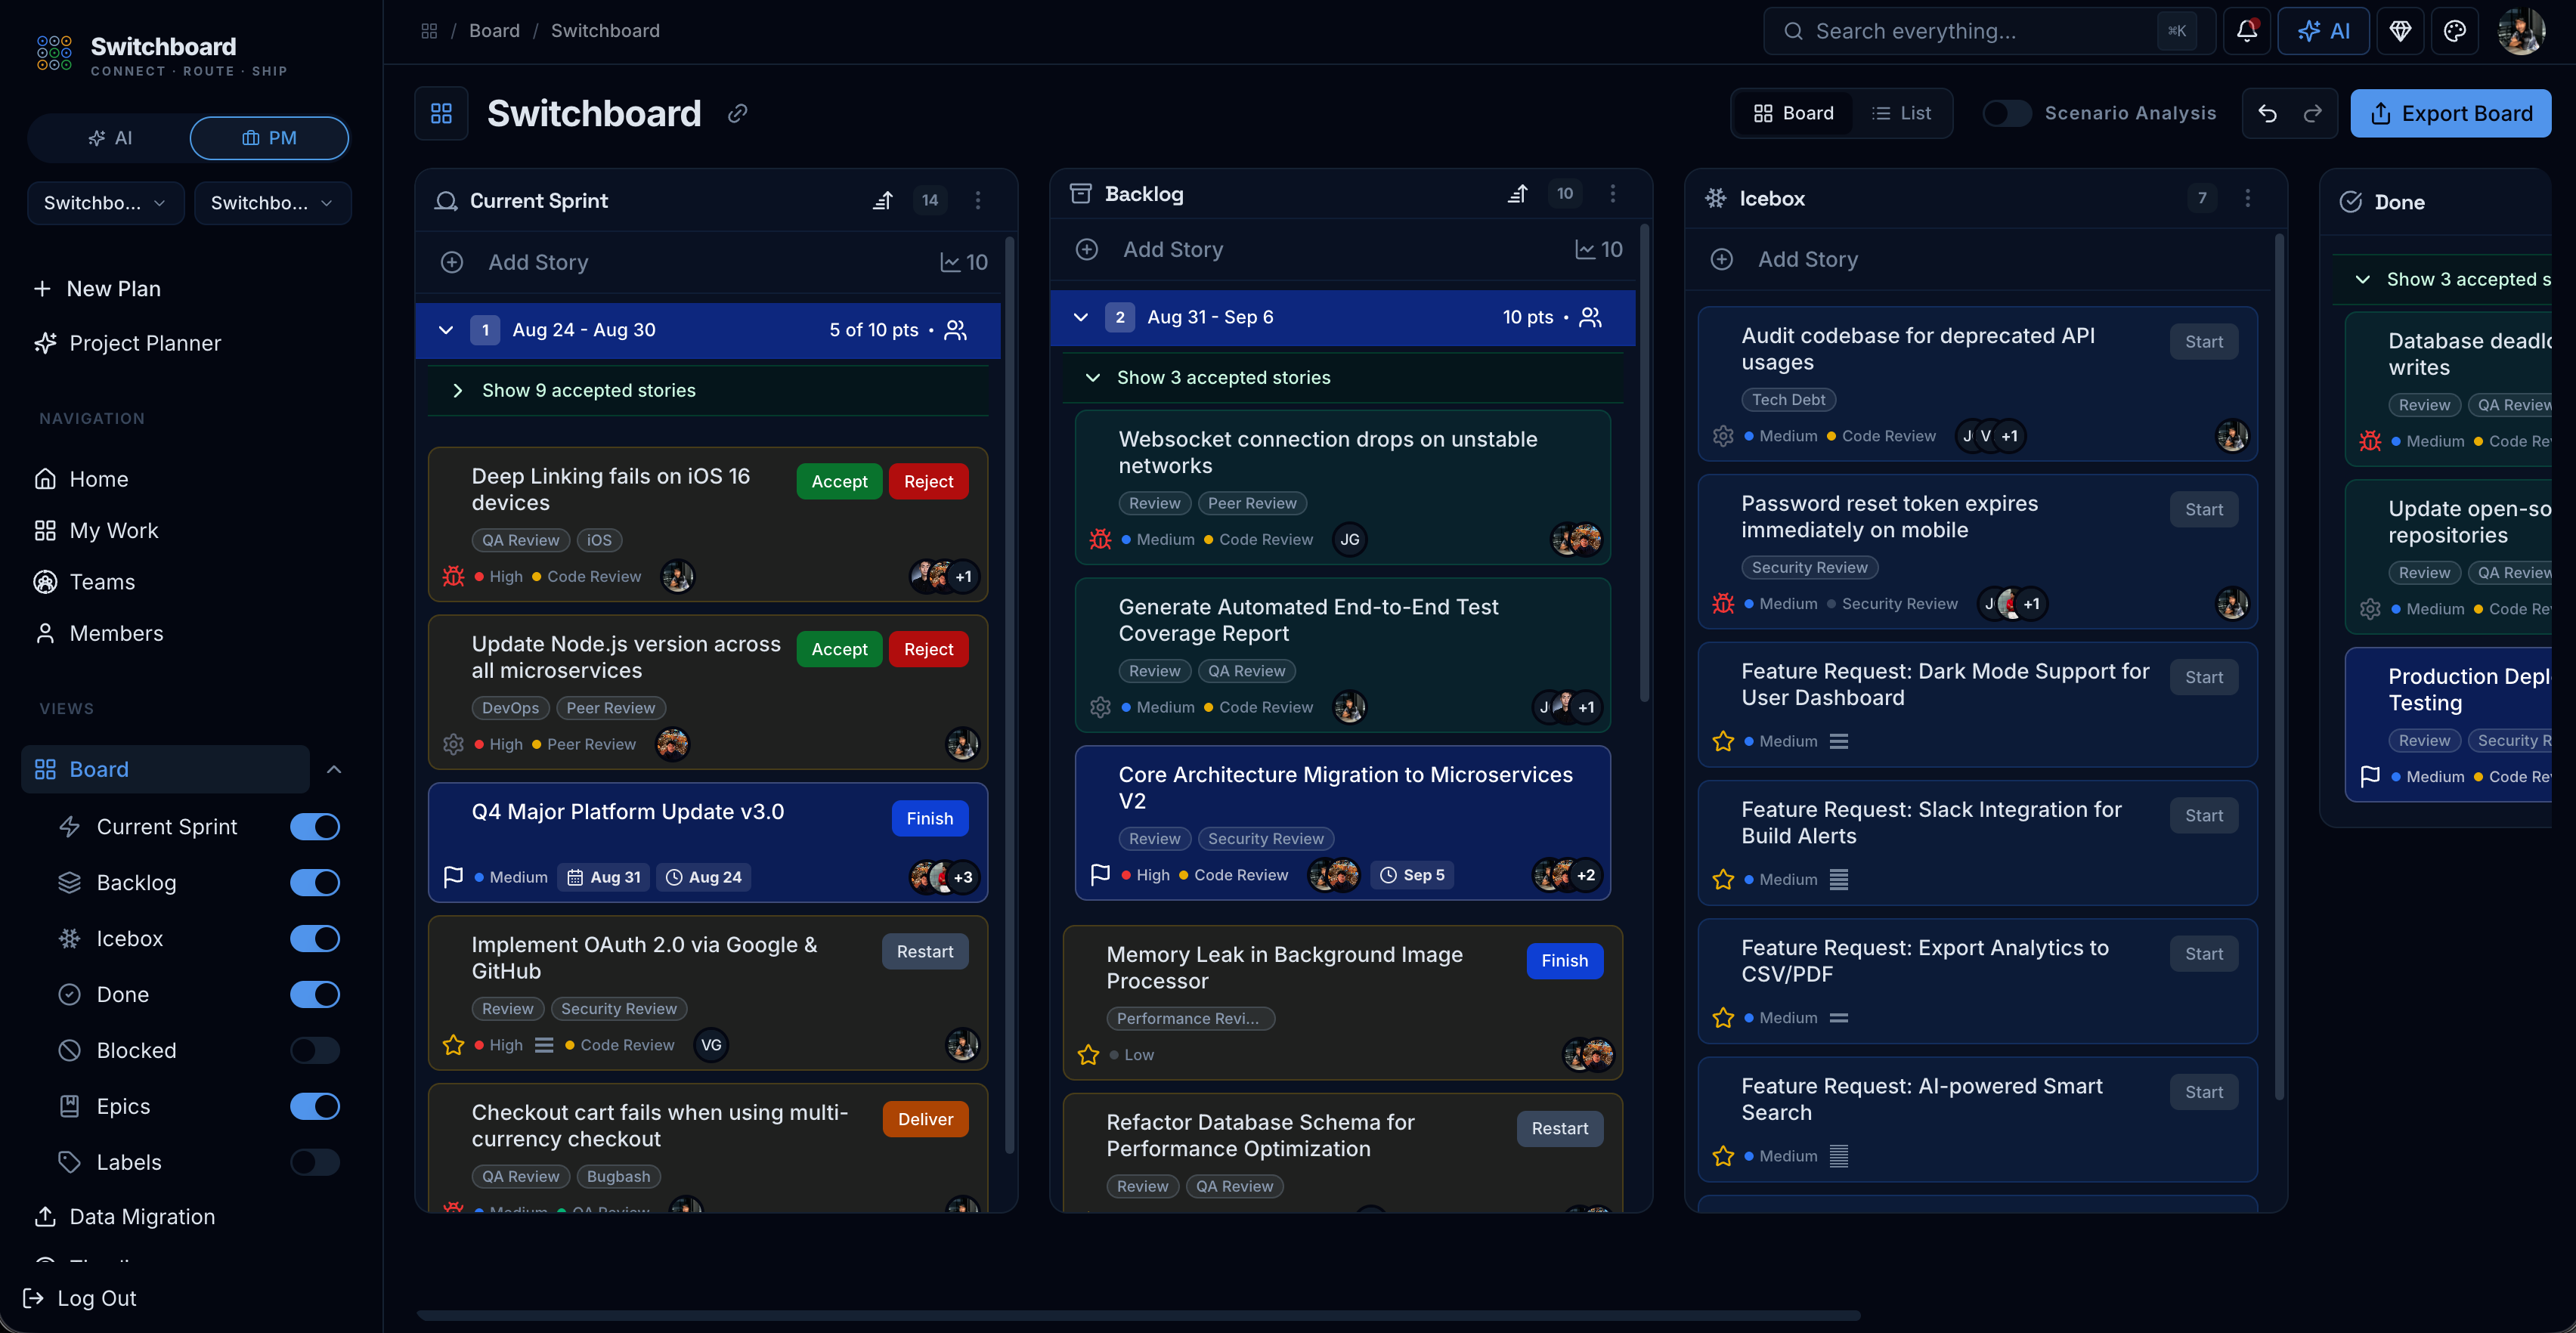Open Icebox column three-dot menu
The image size is (2576, 1333).
[2247, 198]
